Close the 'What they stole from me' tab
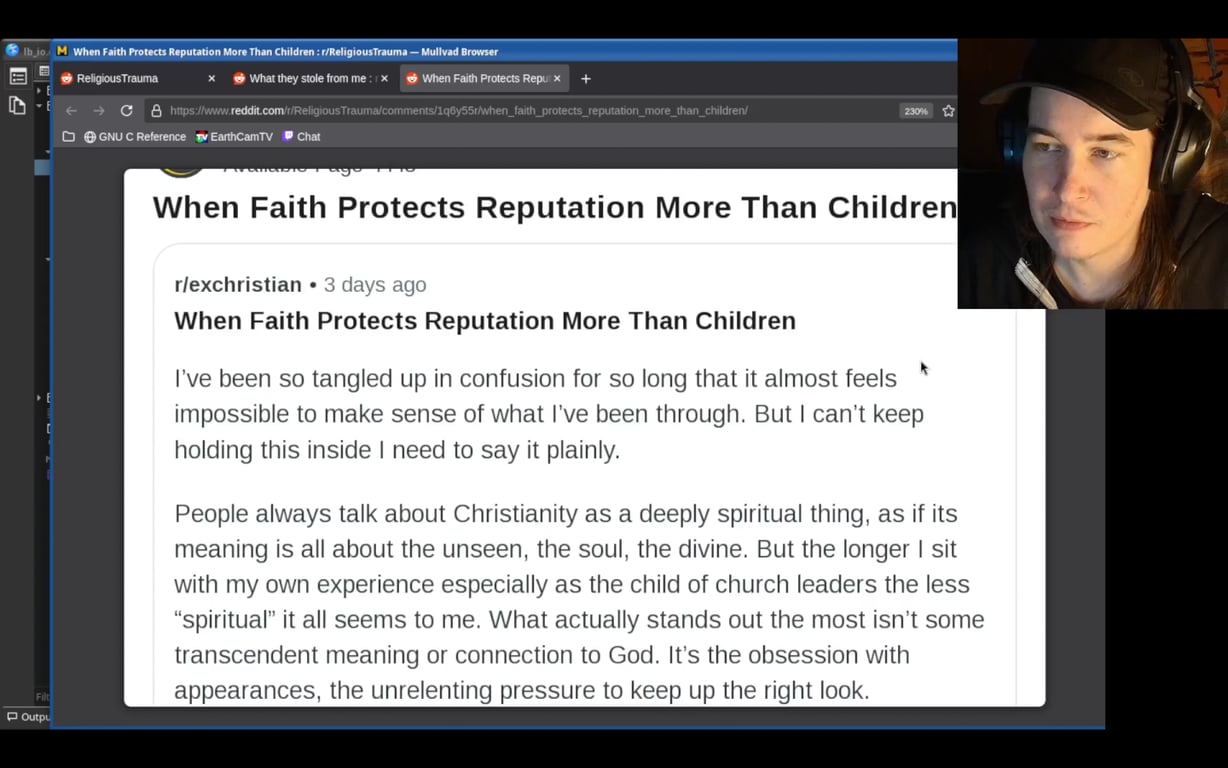The image size is (1228, 768). pos(384,78)
